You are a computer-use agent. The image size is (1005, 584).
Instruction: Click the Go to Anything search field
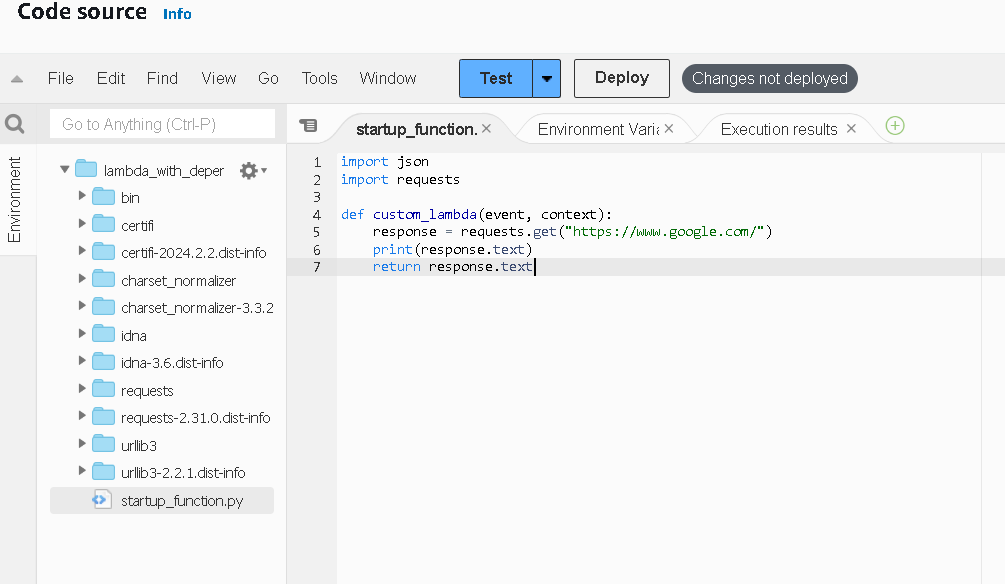162,124
